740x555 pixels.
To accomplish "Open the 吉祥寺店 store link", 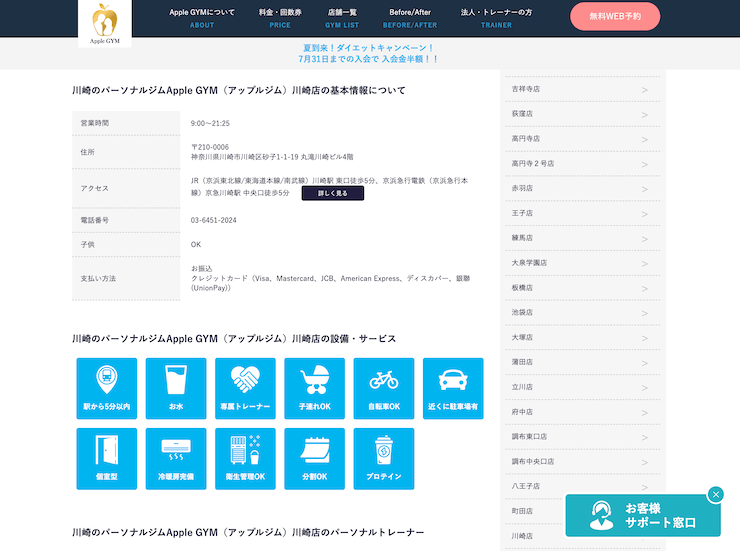I will click(x=582, y=89).
